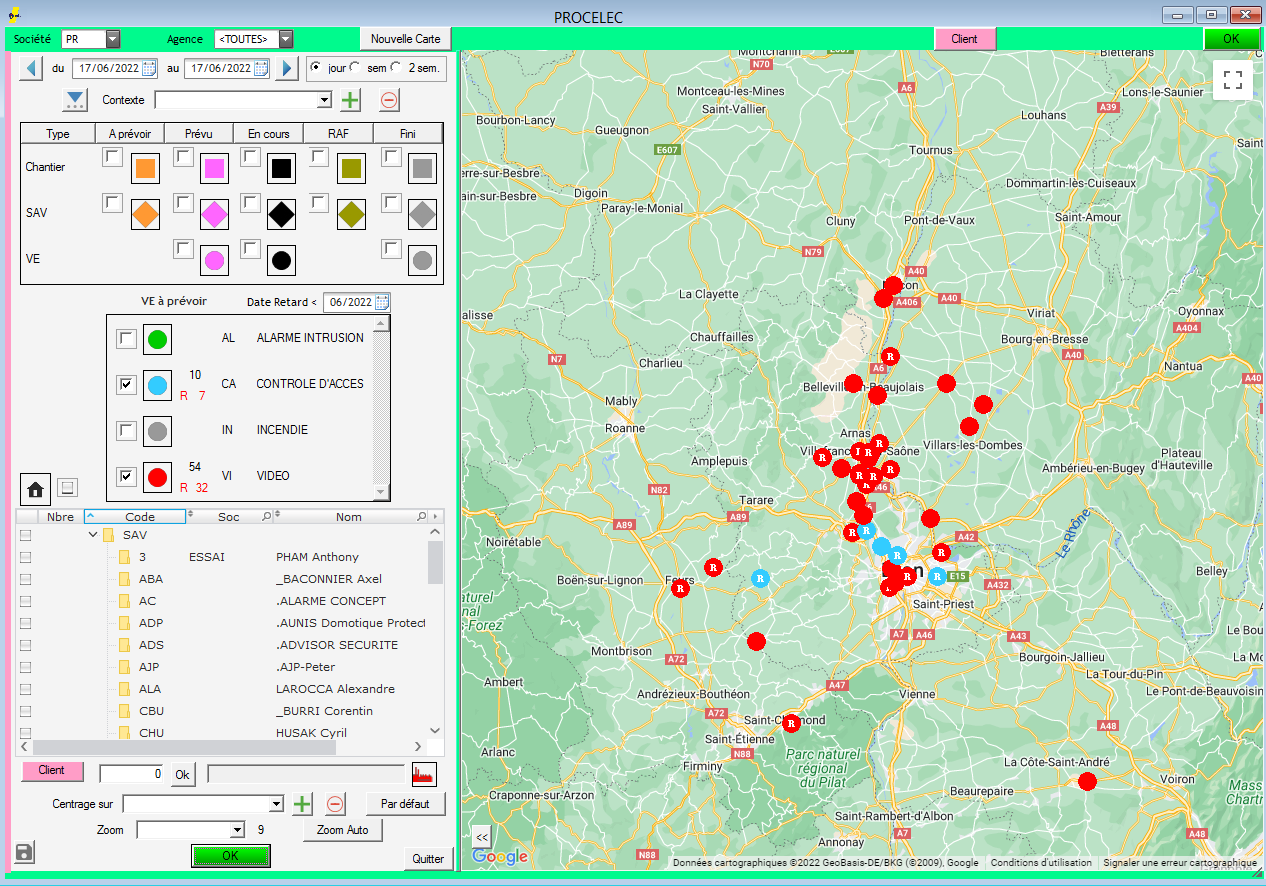Add a context with the green plus
This screenshot has height=886, width=1266.
pyautogui.click(x=350, y=100)
